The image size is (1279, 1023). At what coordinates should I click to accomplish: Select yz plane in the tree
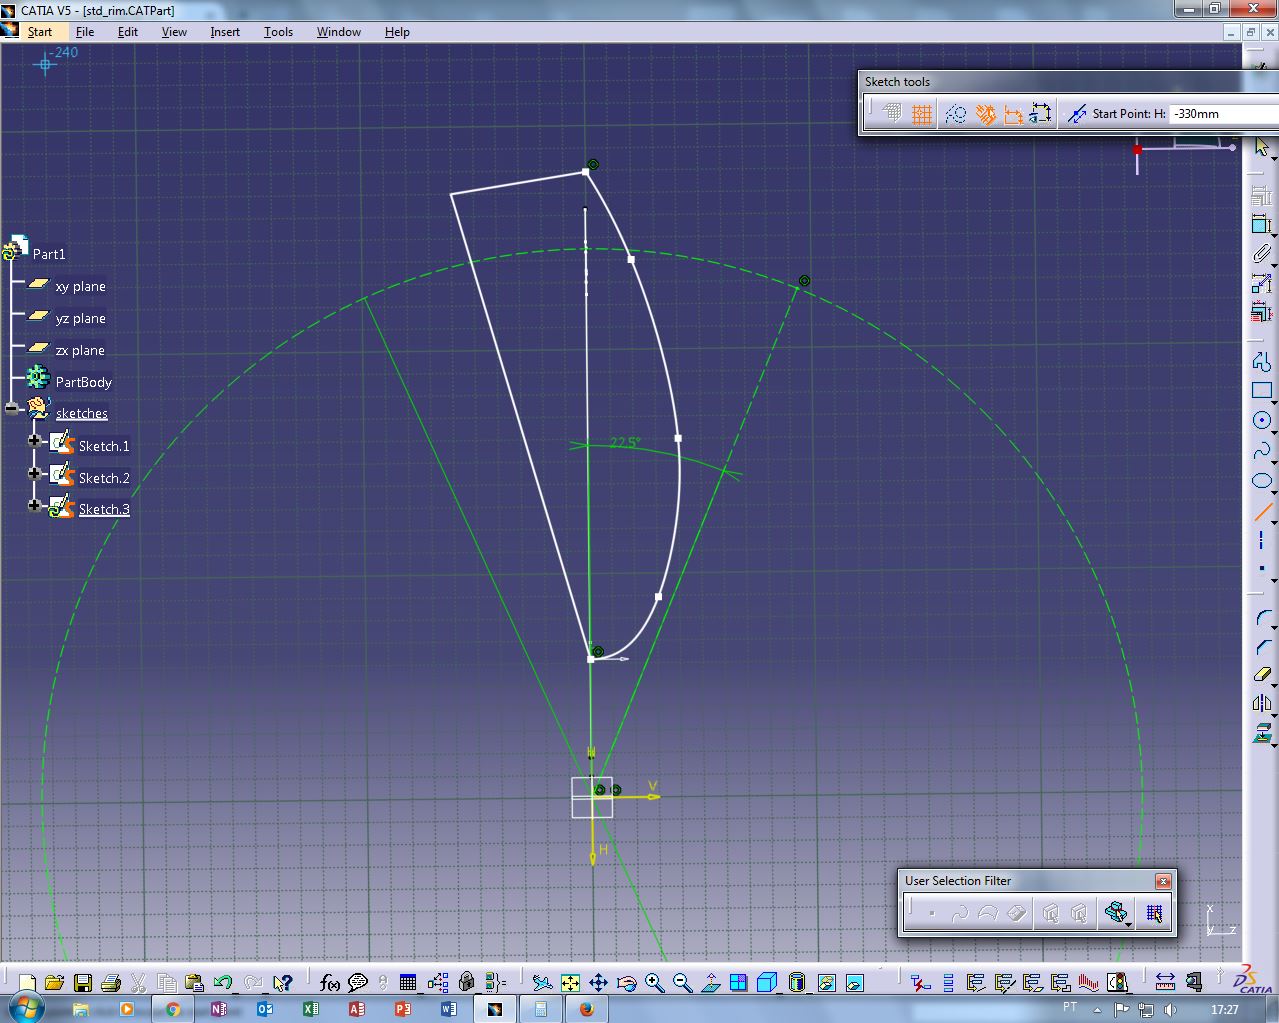coord(80,318)
